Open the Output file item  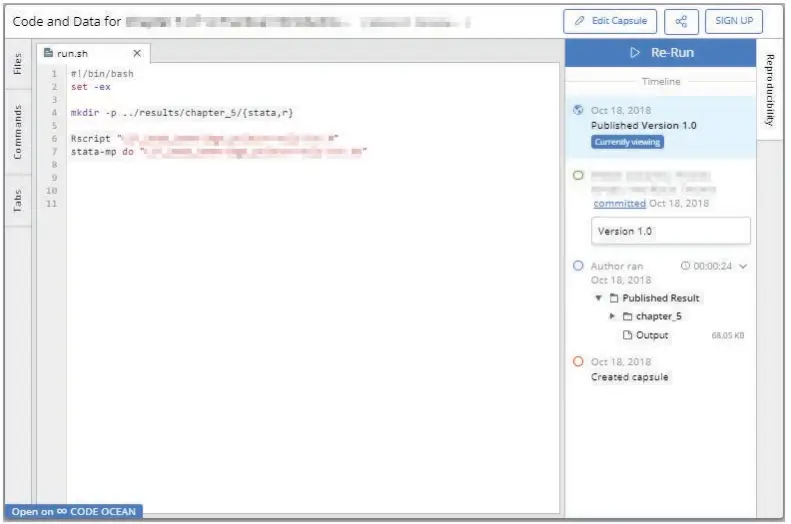coord(645,335)
